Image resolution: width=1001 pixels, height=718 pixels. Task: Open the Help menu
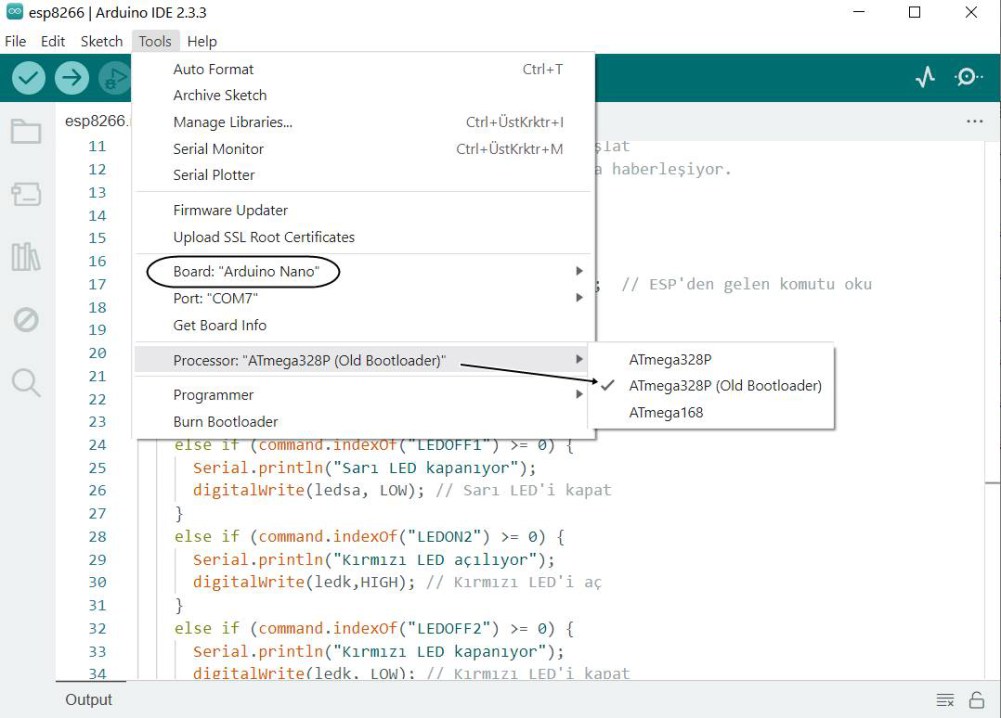pyautogui.click(x=202, y=41)
